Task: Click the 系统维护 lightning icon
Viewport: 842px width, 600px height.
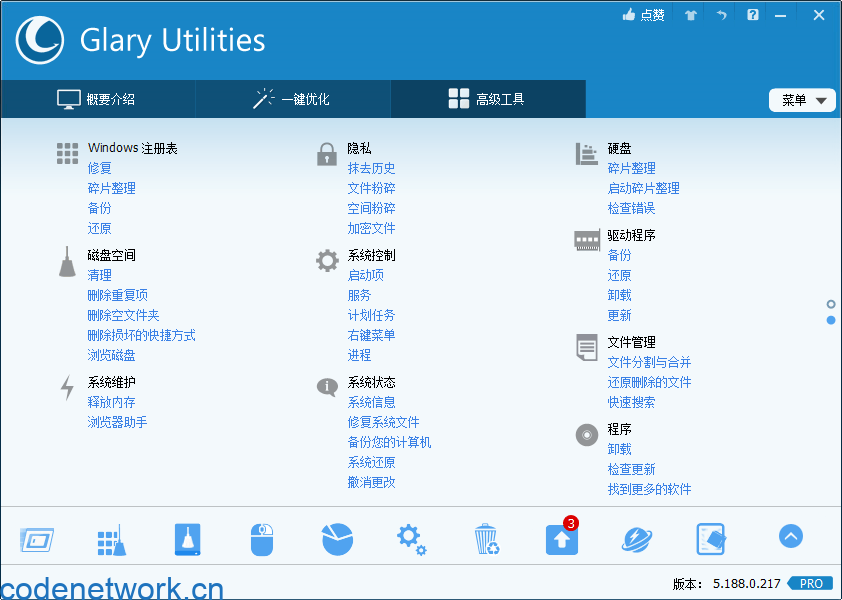Action: 67,387
